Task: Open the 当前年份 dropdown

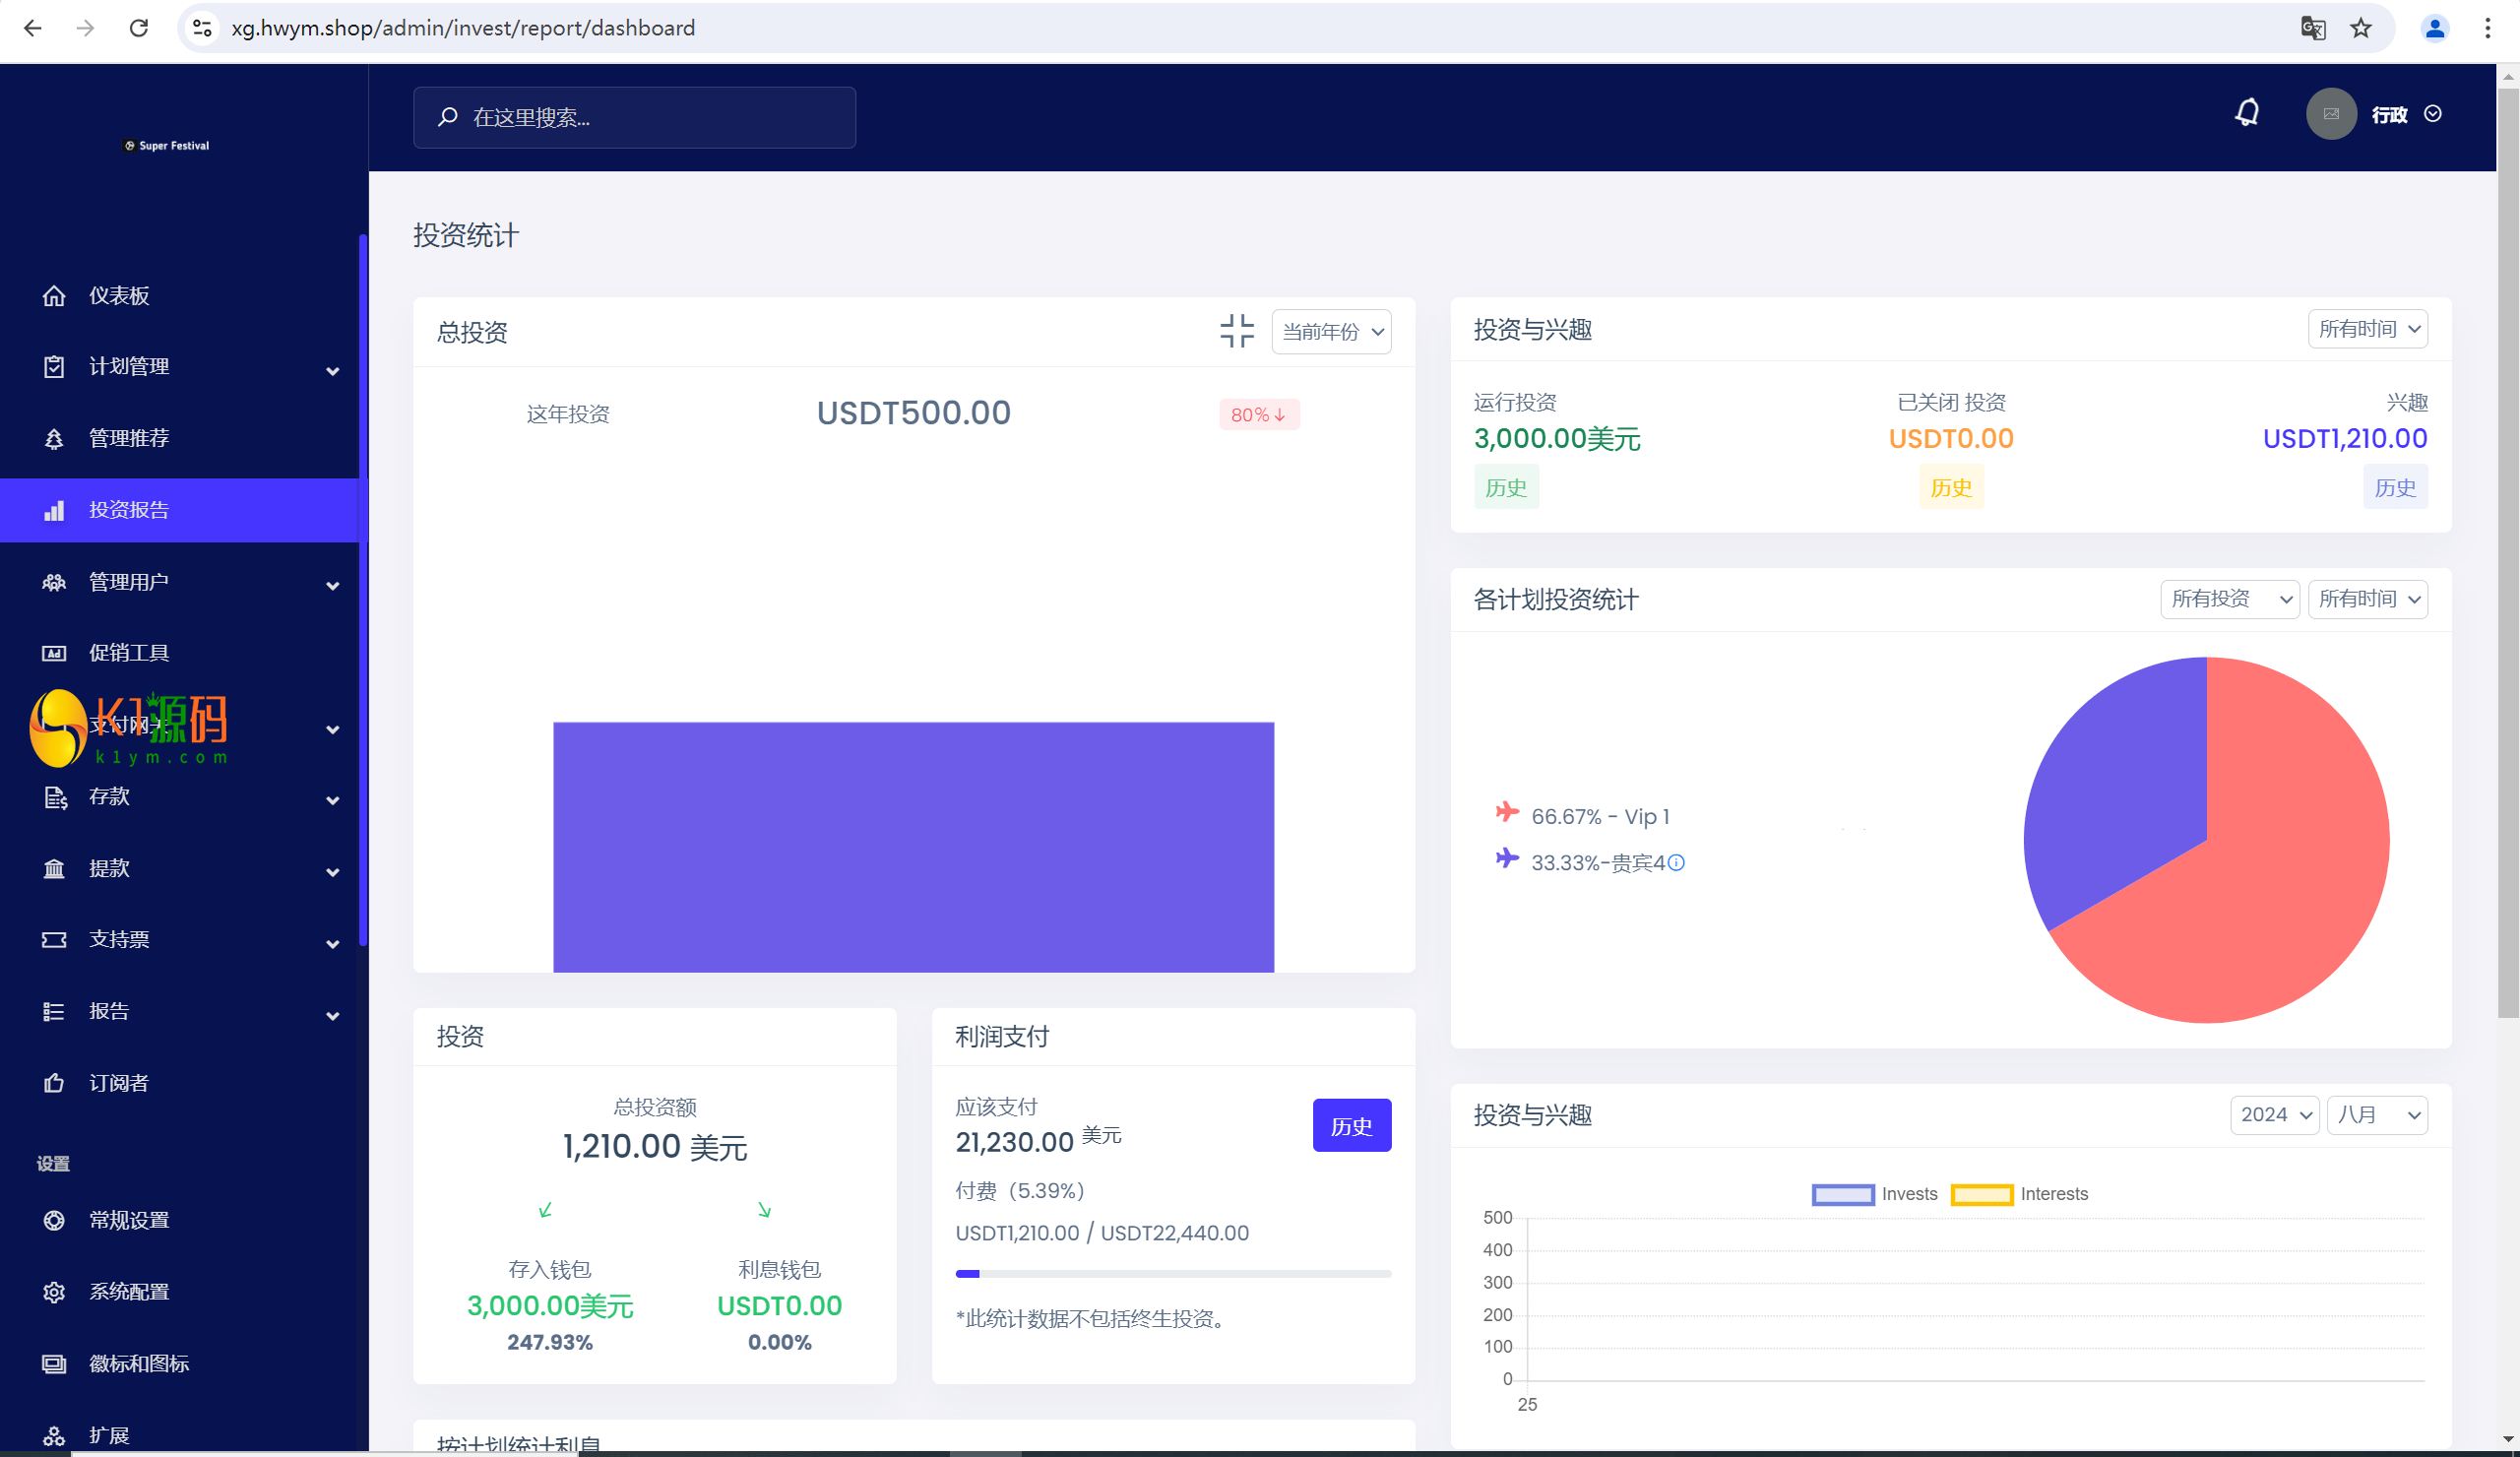Action: click(x=1331, y=332)
